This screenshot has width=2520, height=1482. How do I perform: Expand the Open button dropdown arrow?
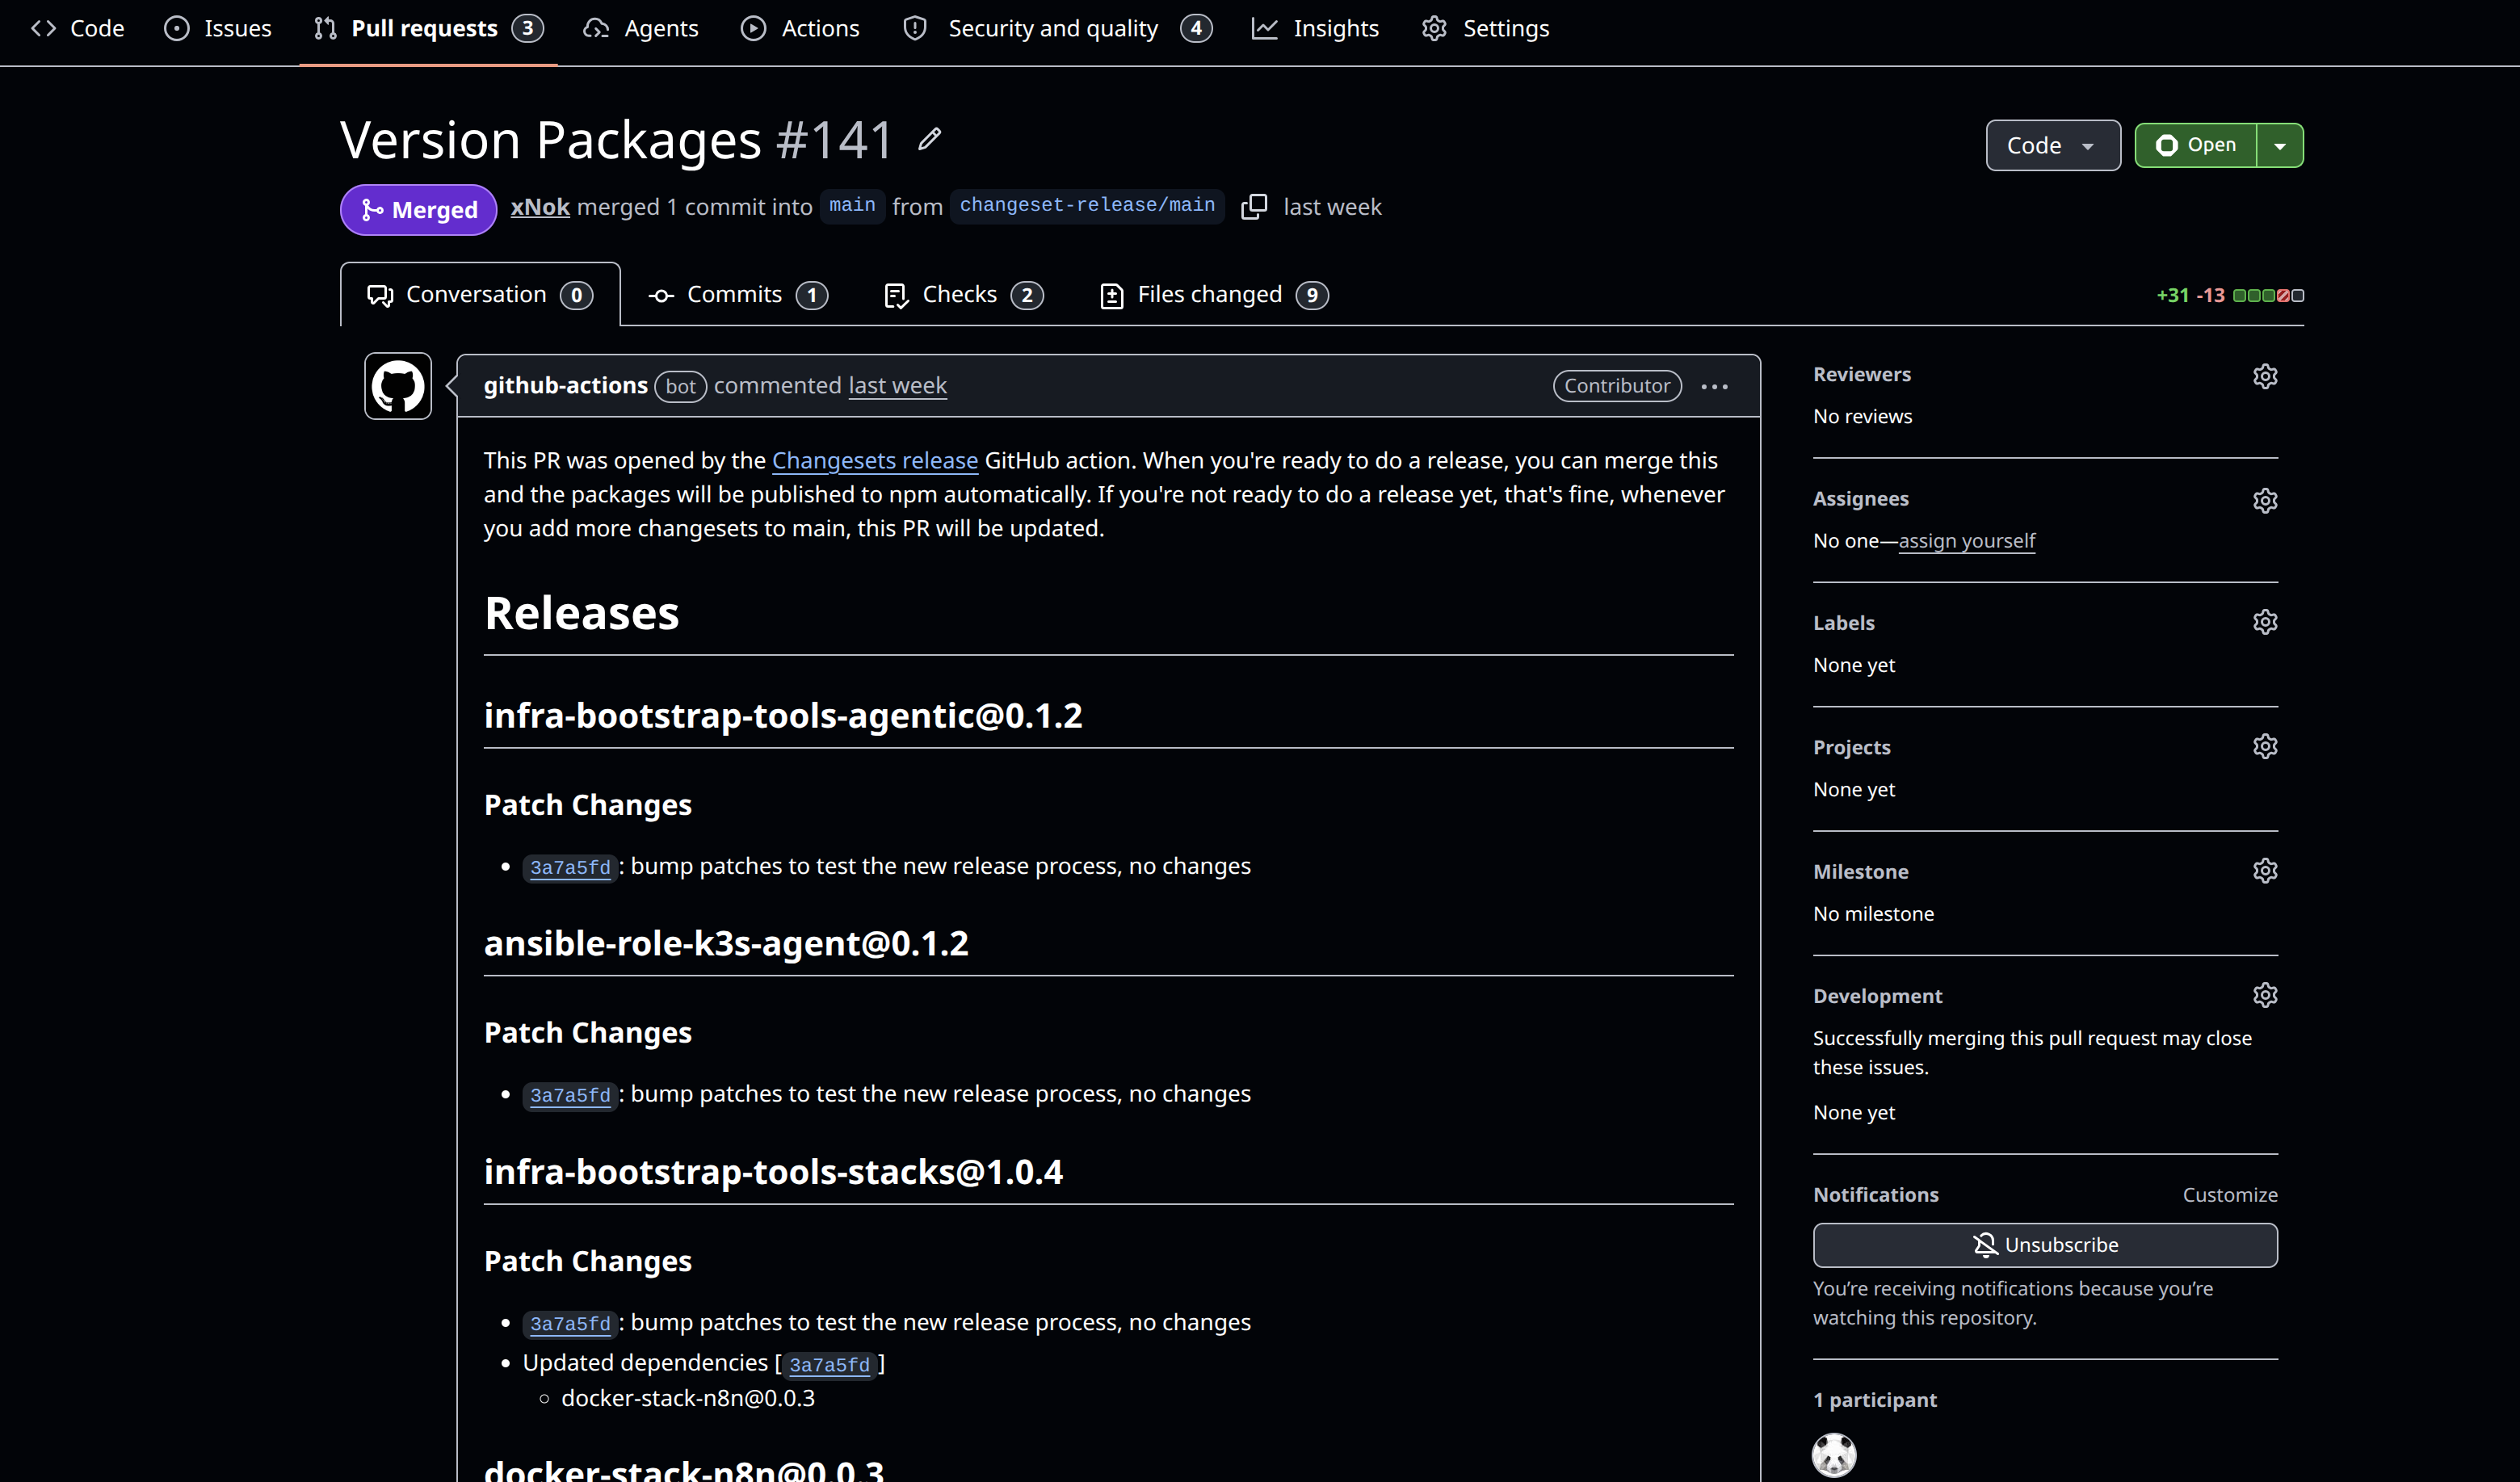pos(2280,146)
